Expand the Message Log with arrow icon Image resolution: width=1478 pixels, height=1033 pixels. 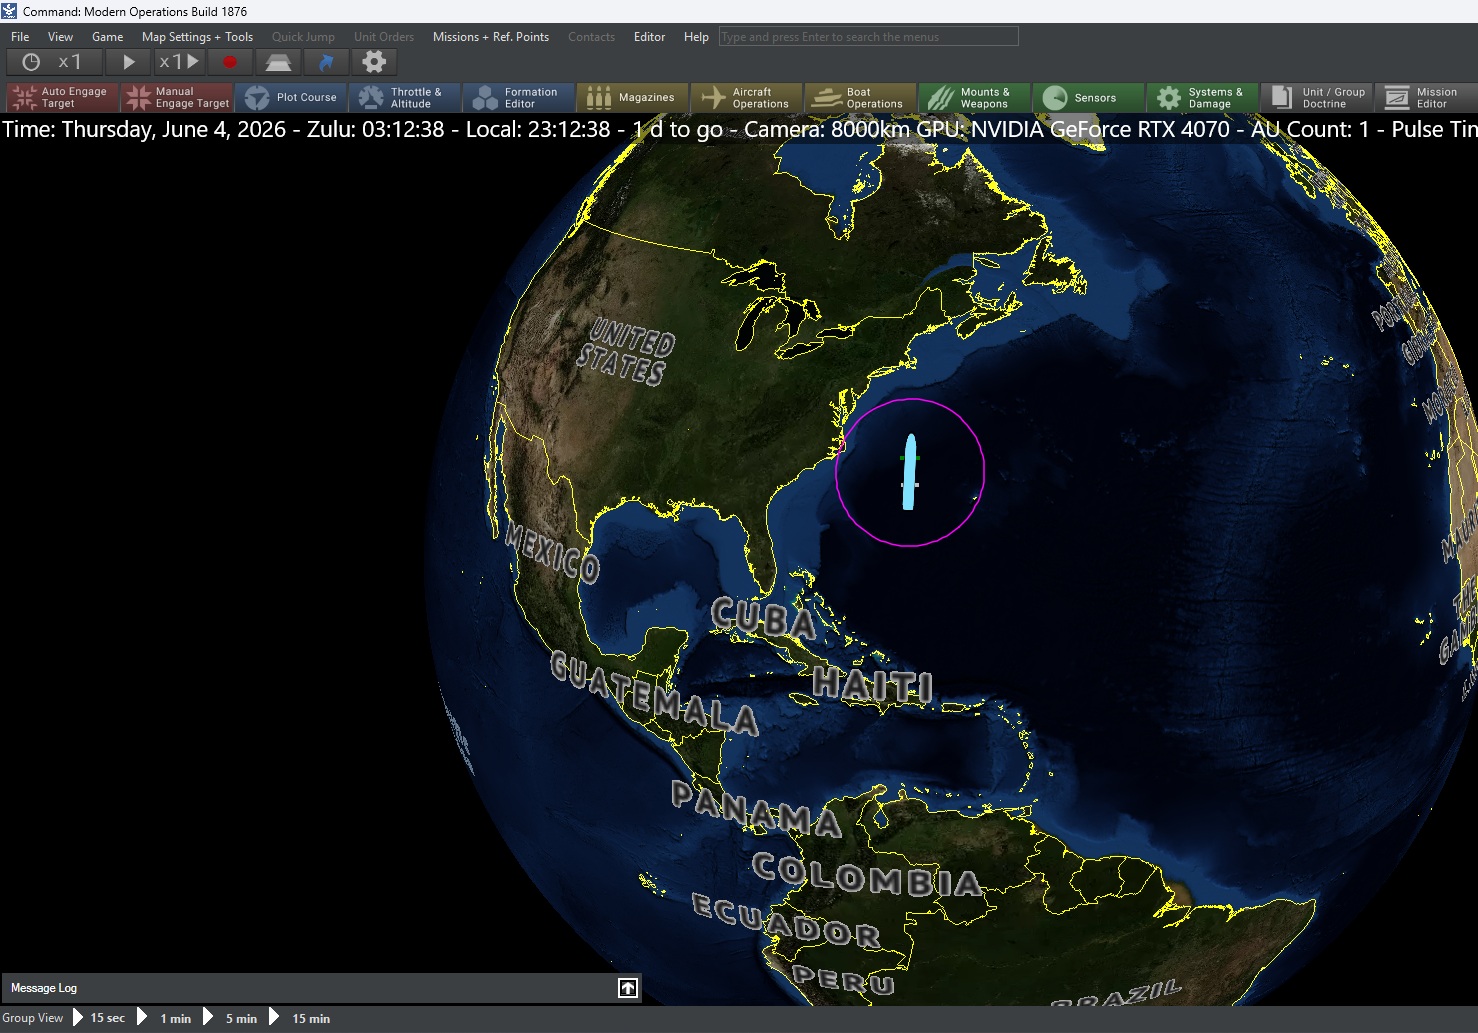(x=628, y=988)
